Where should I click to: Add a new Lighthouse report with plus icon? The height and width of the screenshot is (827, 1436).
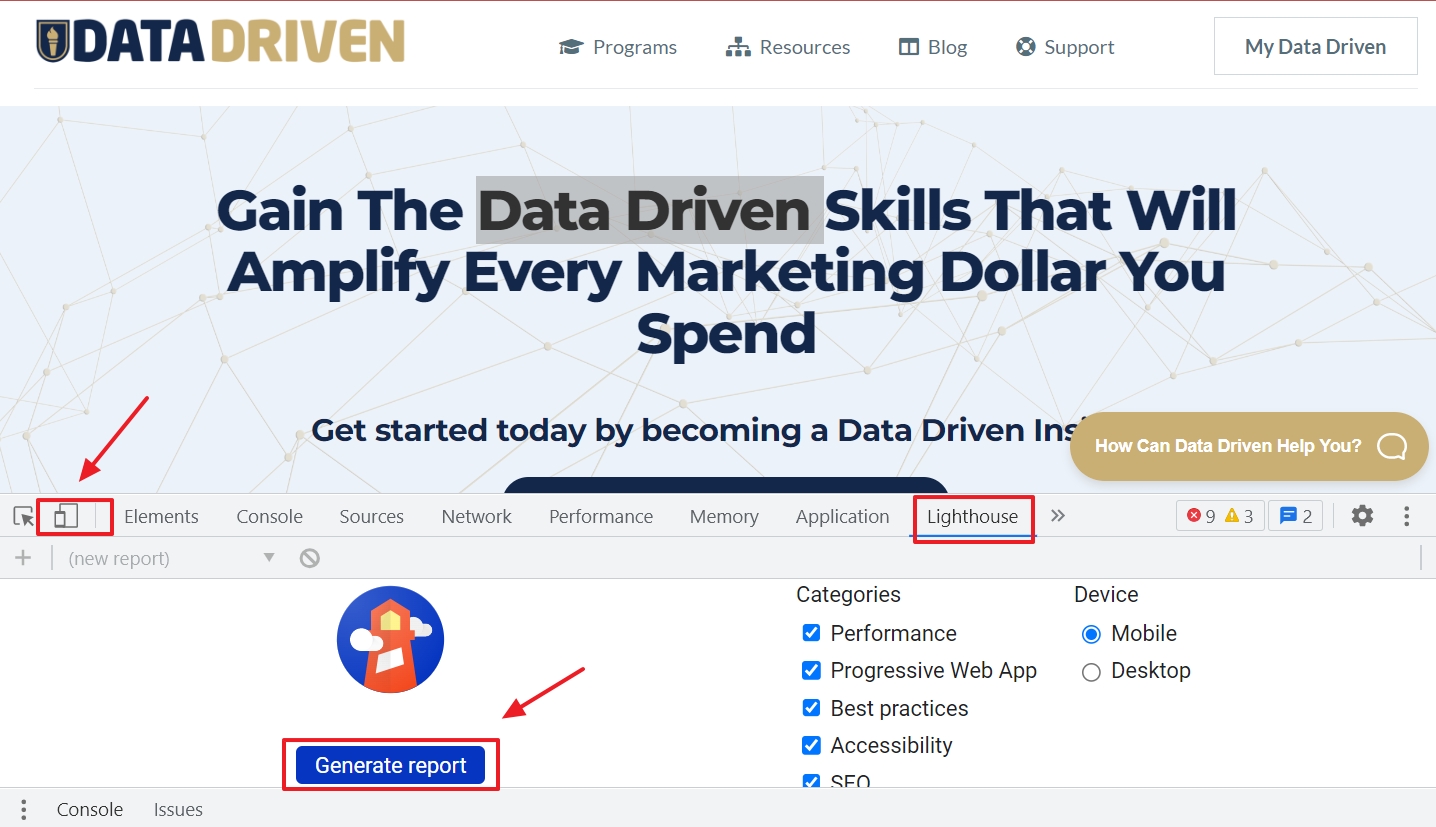click(23, 558)
